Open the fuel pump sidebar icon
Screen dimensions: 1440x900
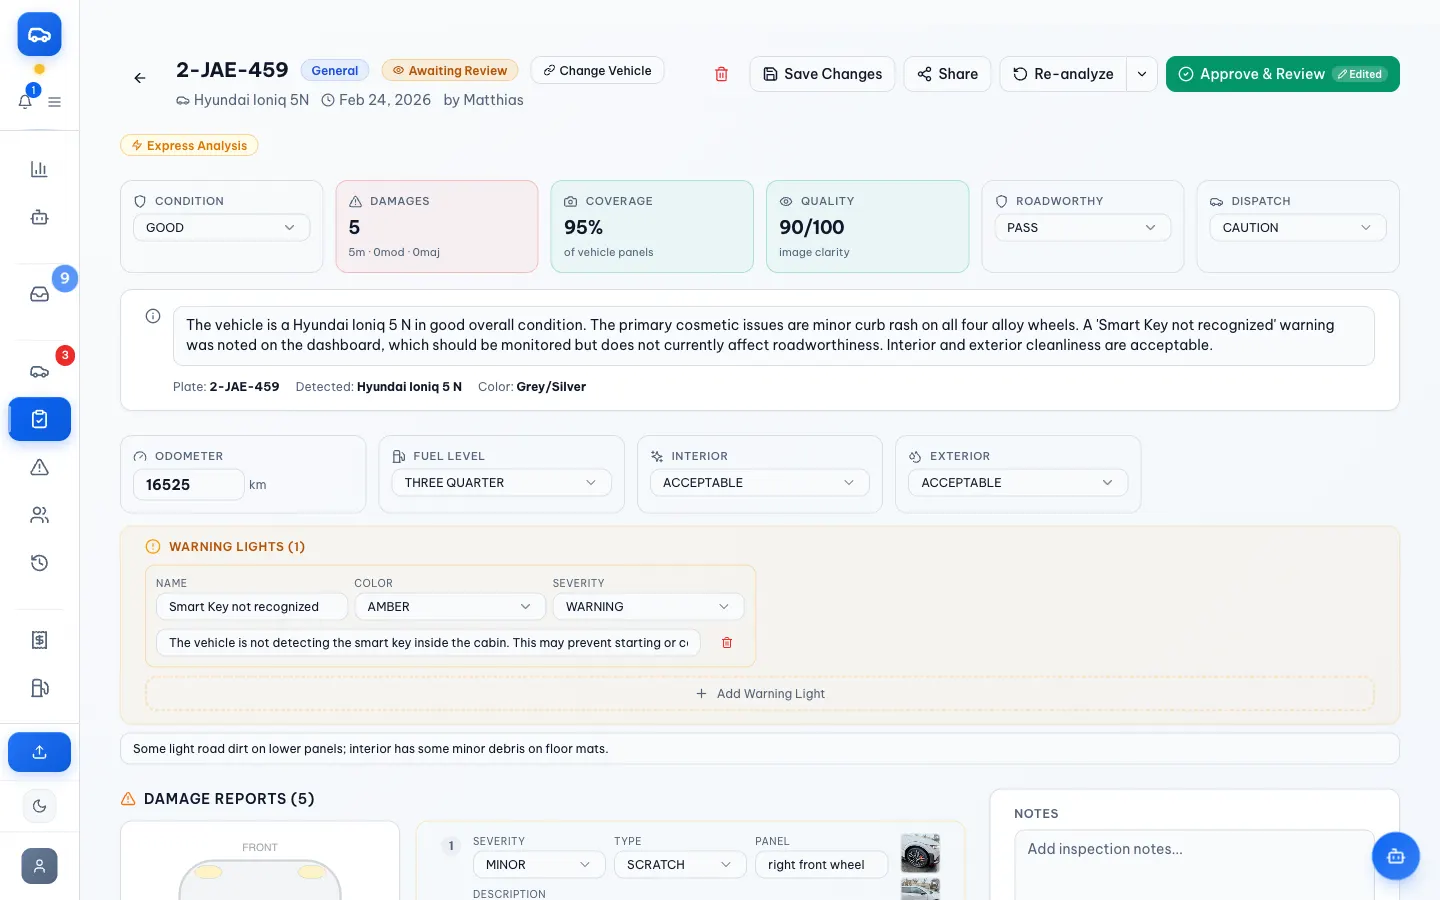pos(39,688)
